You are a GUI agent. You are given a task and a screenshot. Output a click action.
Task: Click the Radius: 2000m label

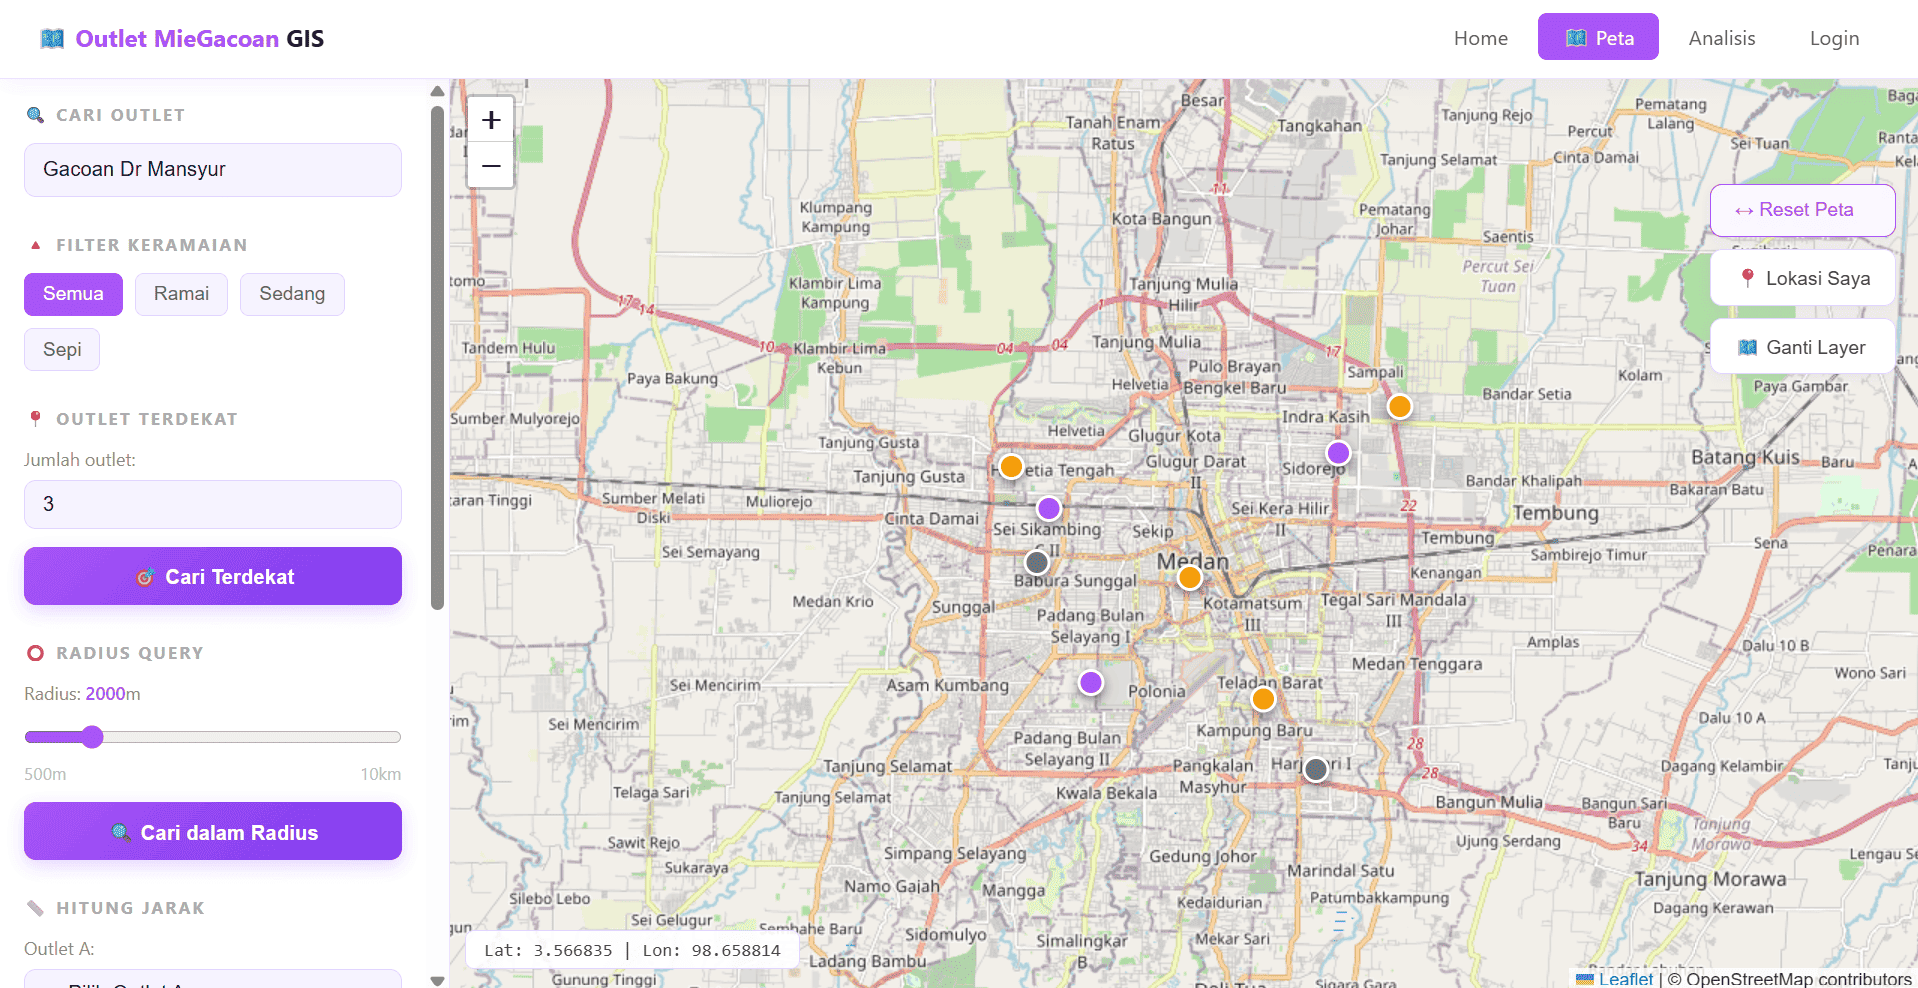[x=82, y=694]
